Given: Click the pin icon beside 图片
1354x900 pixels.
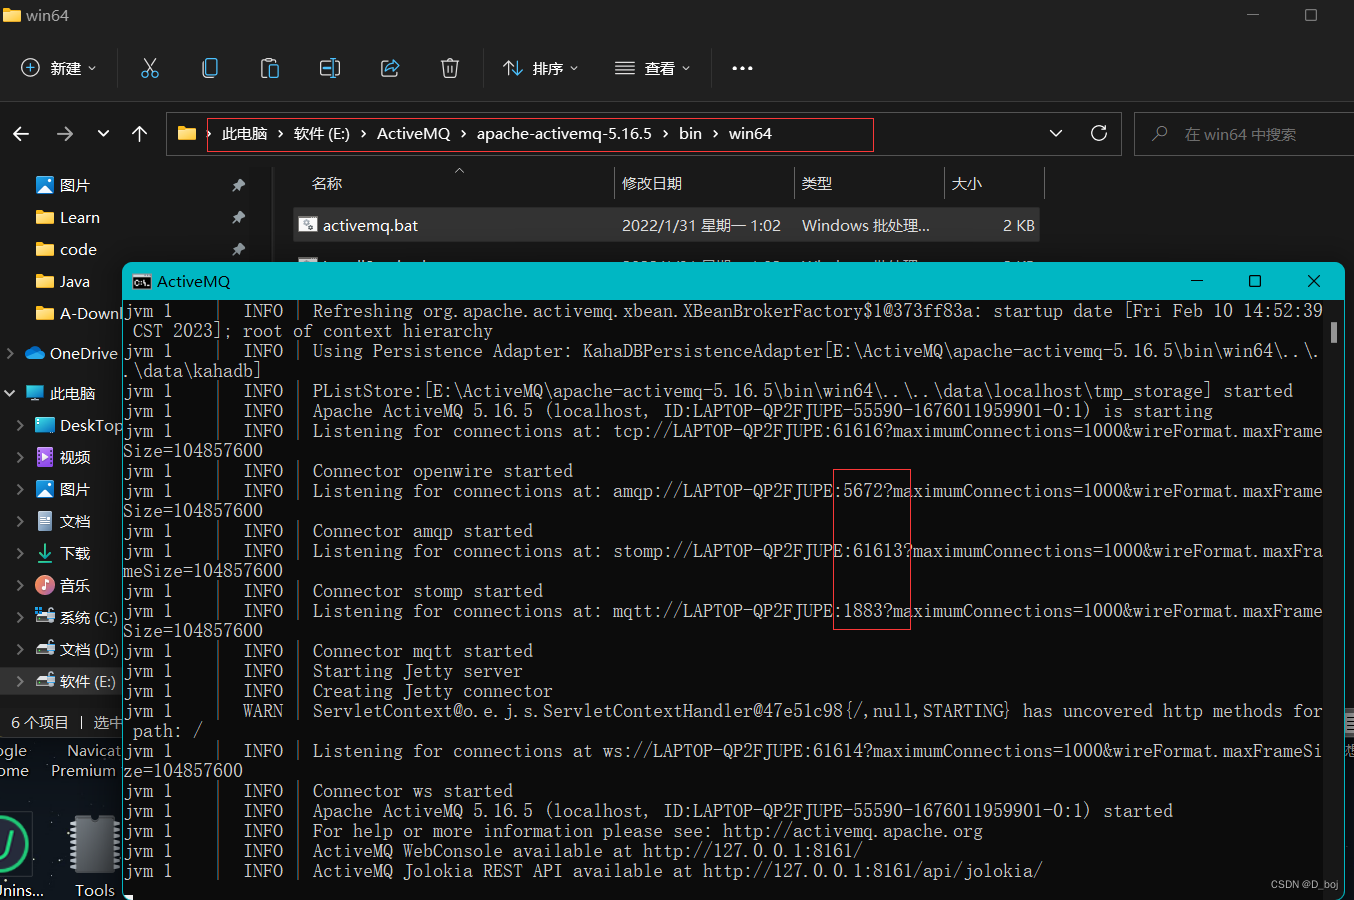Looking at the screenshot, I should pos(238,185).
